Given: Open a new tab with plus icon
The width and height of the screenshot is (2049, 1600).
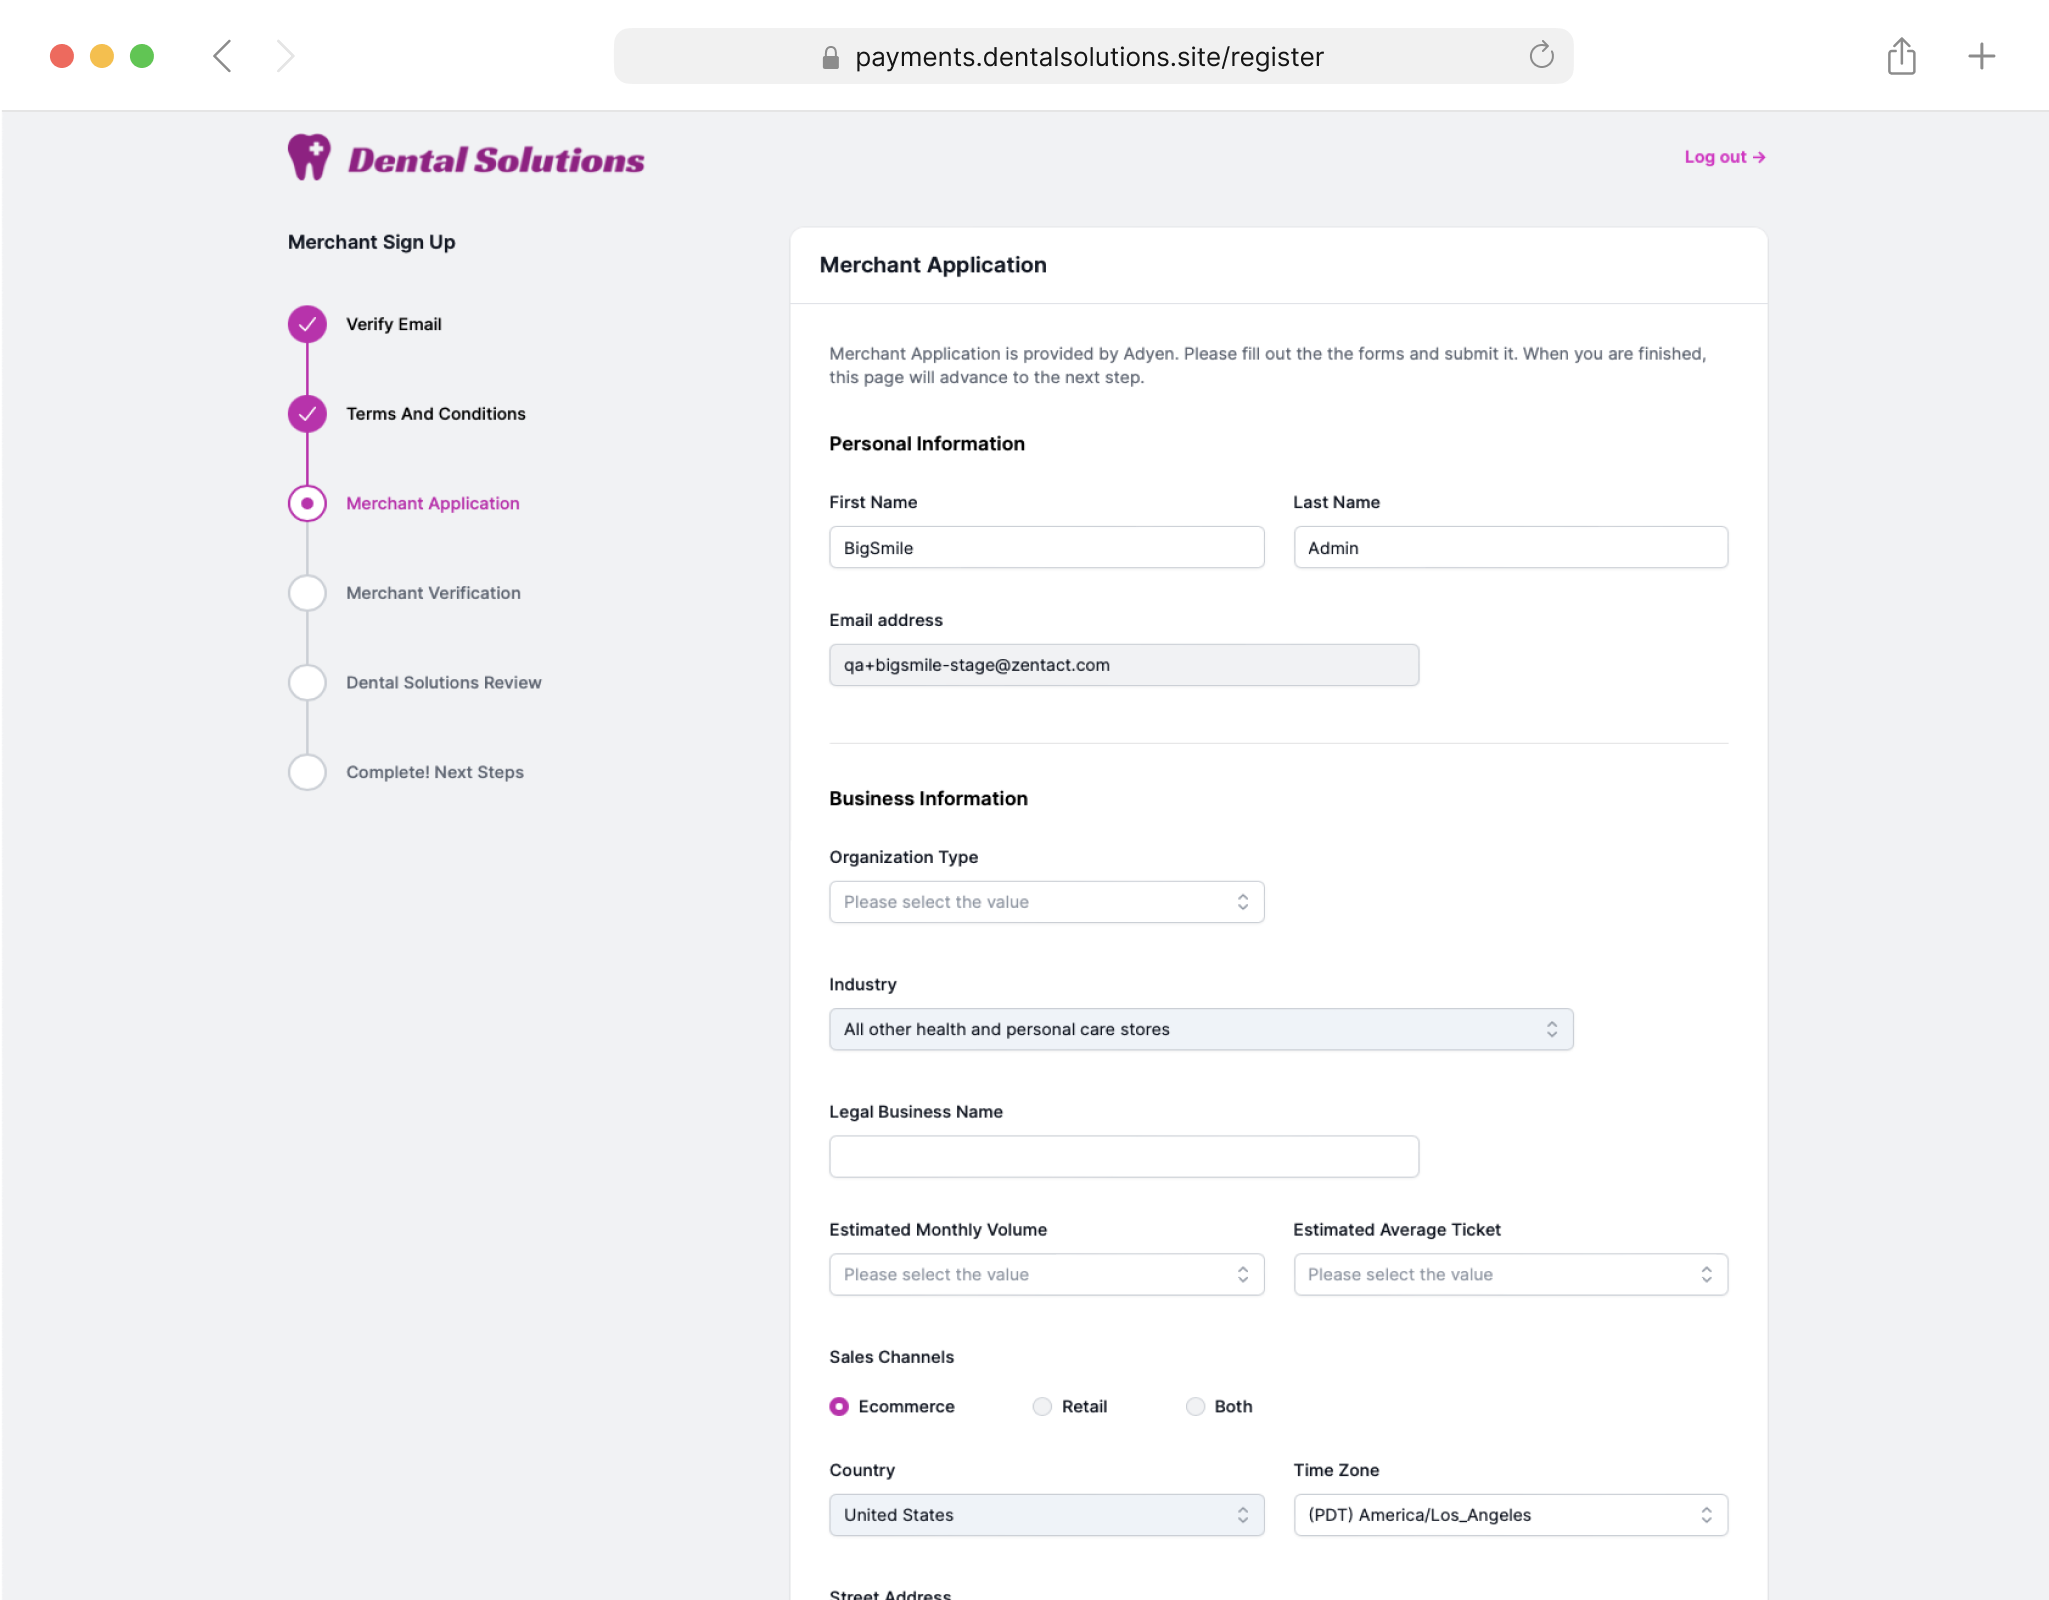Looking at the screenshot, I should (1981, 56).
